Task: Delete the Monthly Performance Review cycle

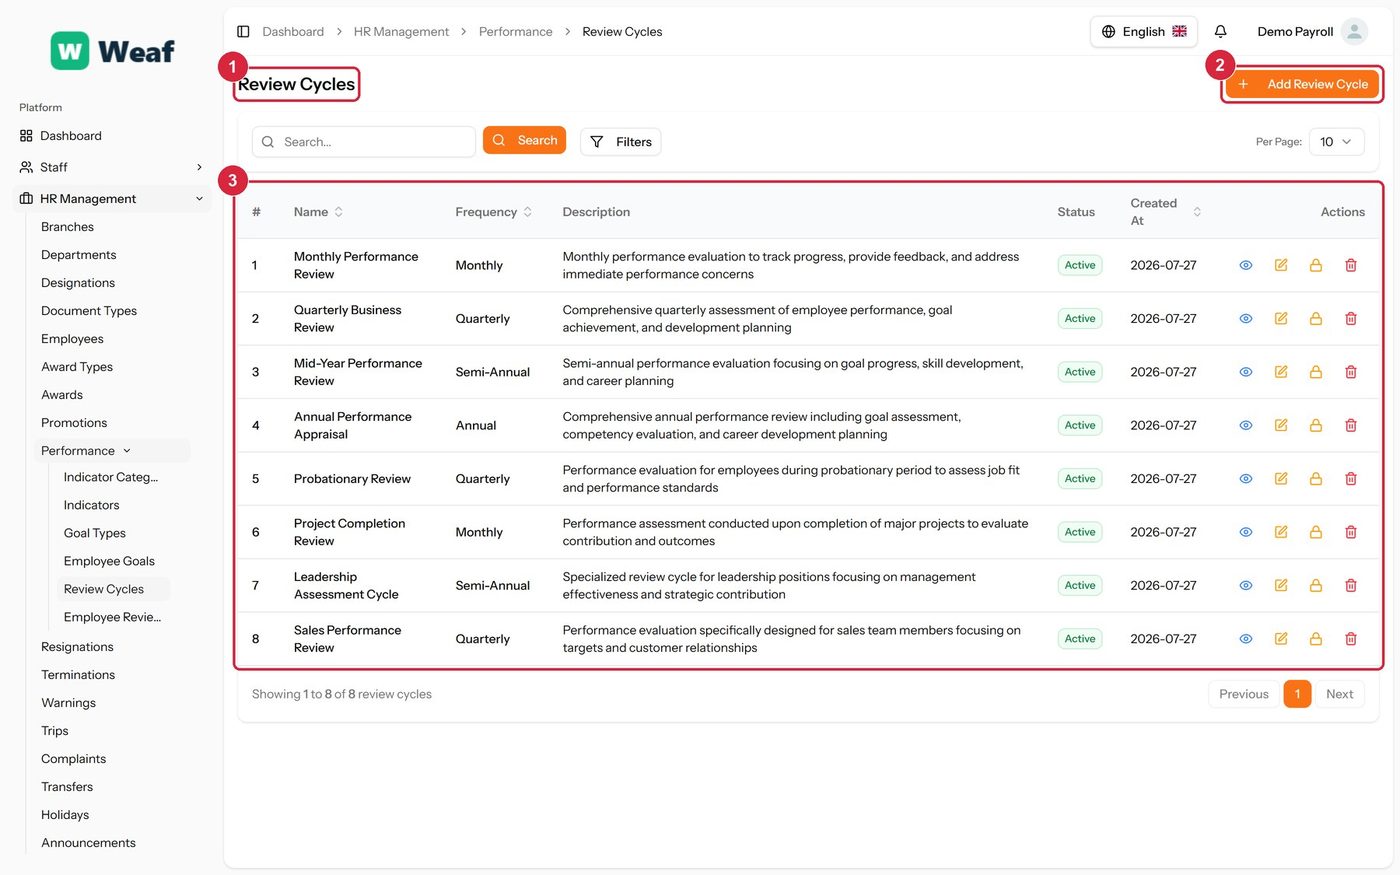Action: pyautogui.click(x=1351, y=265)
